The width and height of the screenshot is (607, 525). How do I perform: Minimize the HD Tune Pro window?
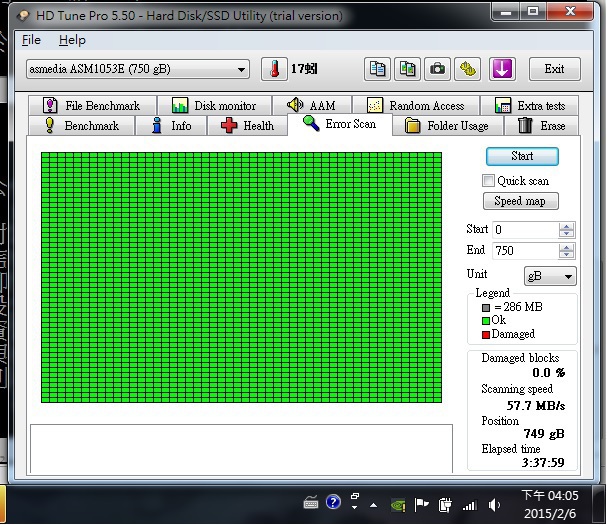tap(505, 11)
